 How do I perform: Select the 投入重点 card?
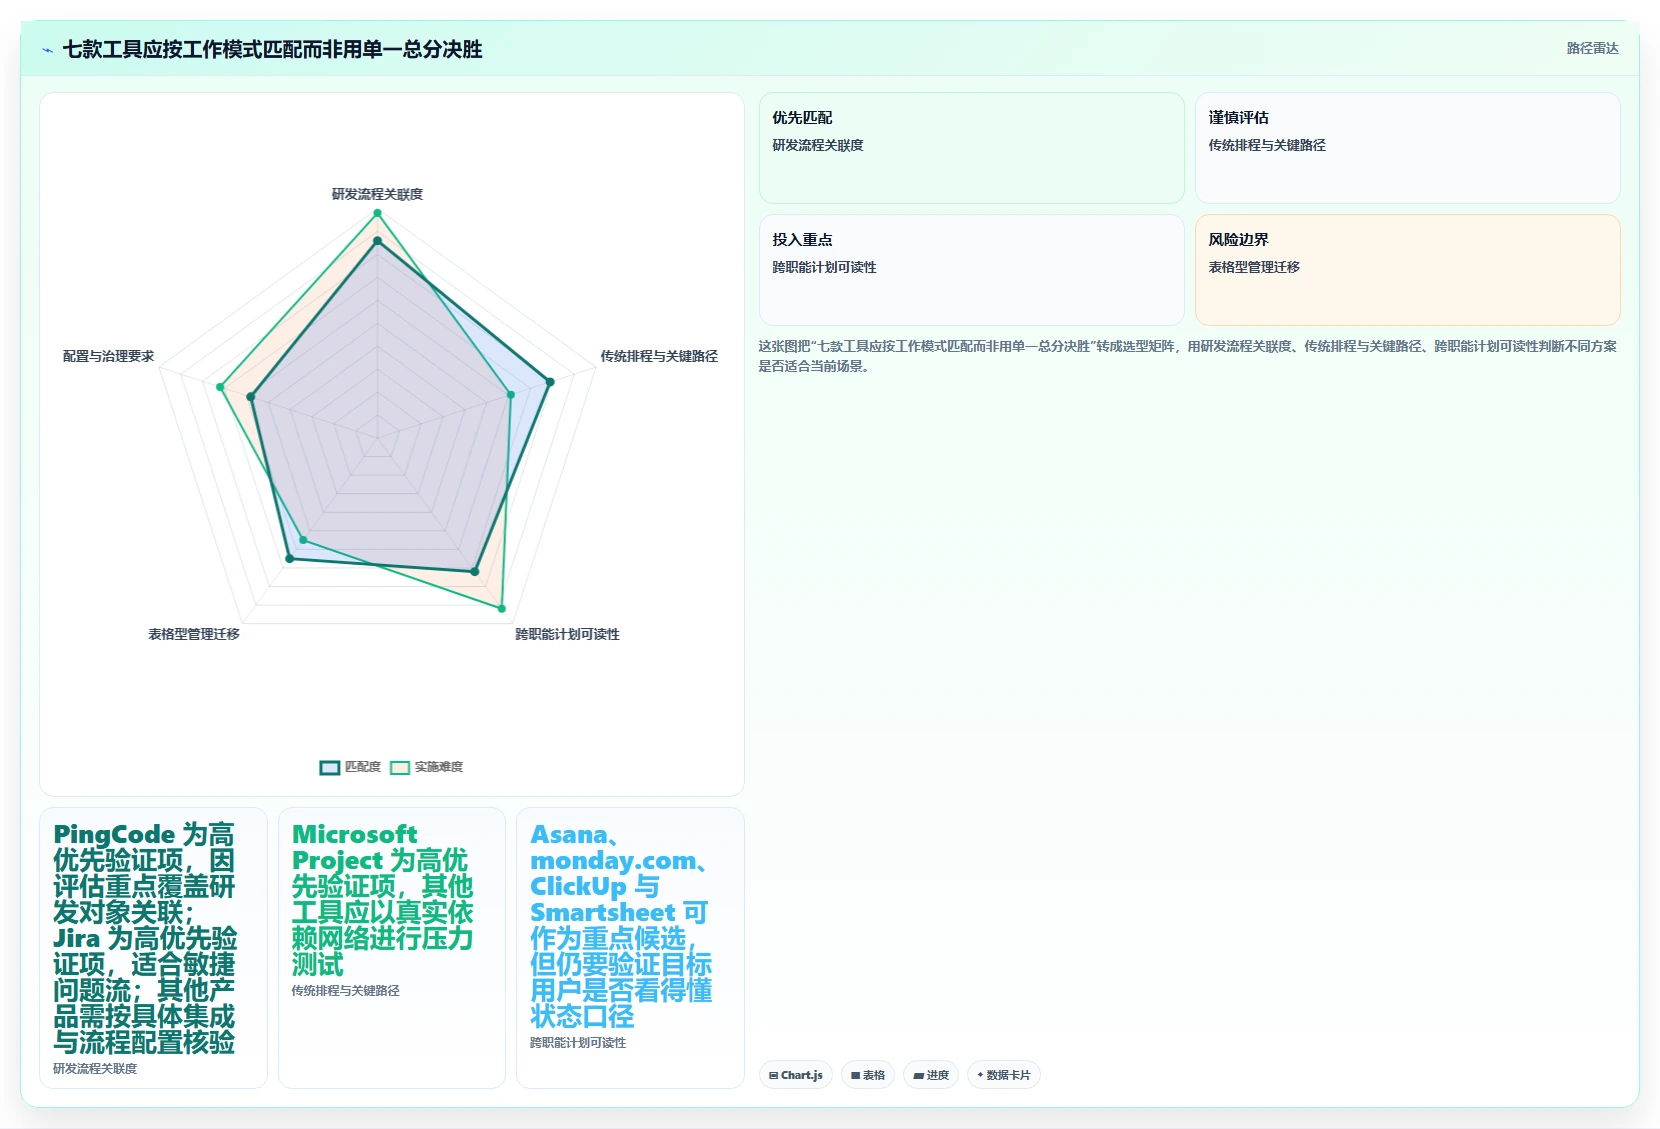coord(972,270)
